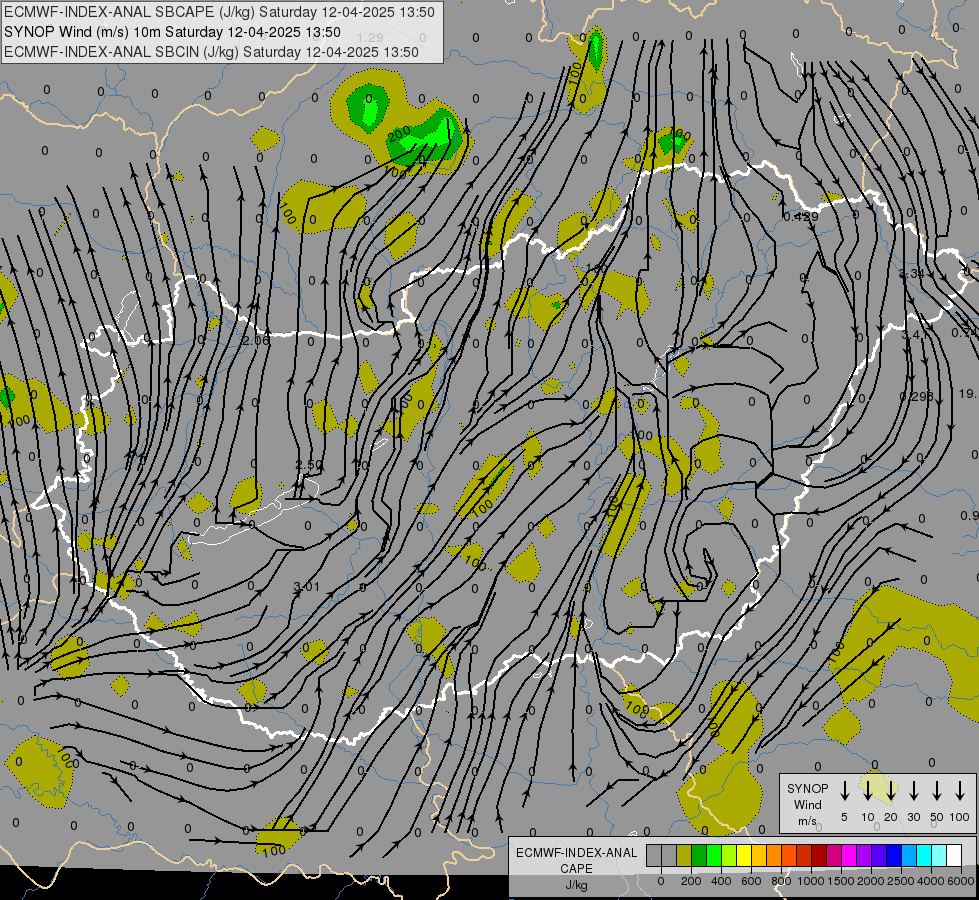
Task: Pick the sky blue swatch right of 2500 tick
Action: [908, 855]
